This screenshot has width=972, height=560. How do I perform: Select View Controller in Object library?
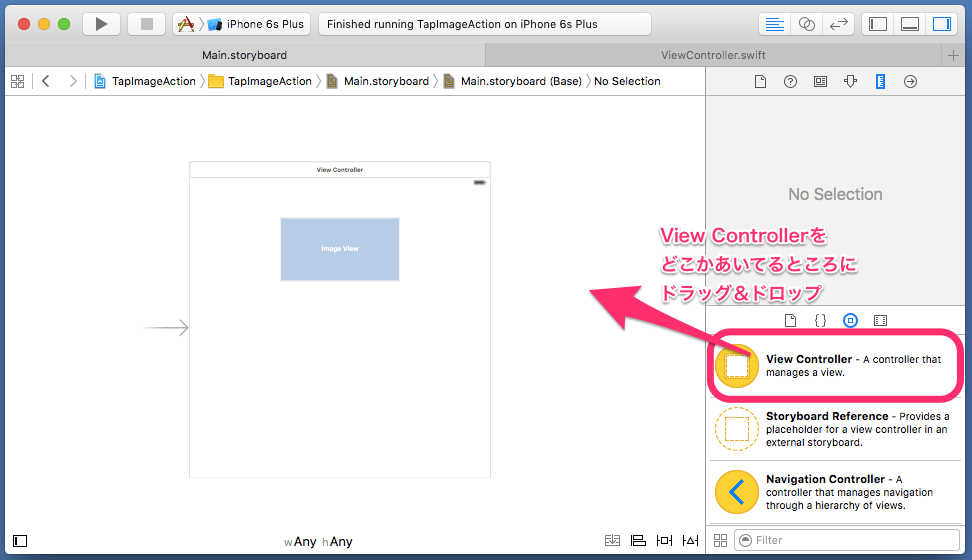coord(836,366)
